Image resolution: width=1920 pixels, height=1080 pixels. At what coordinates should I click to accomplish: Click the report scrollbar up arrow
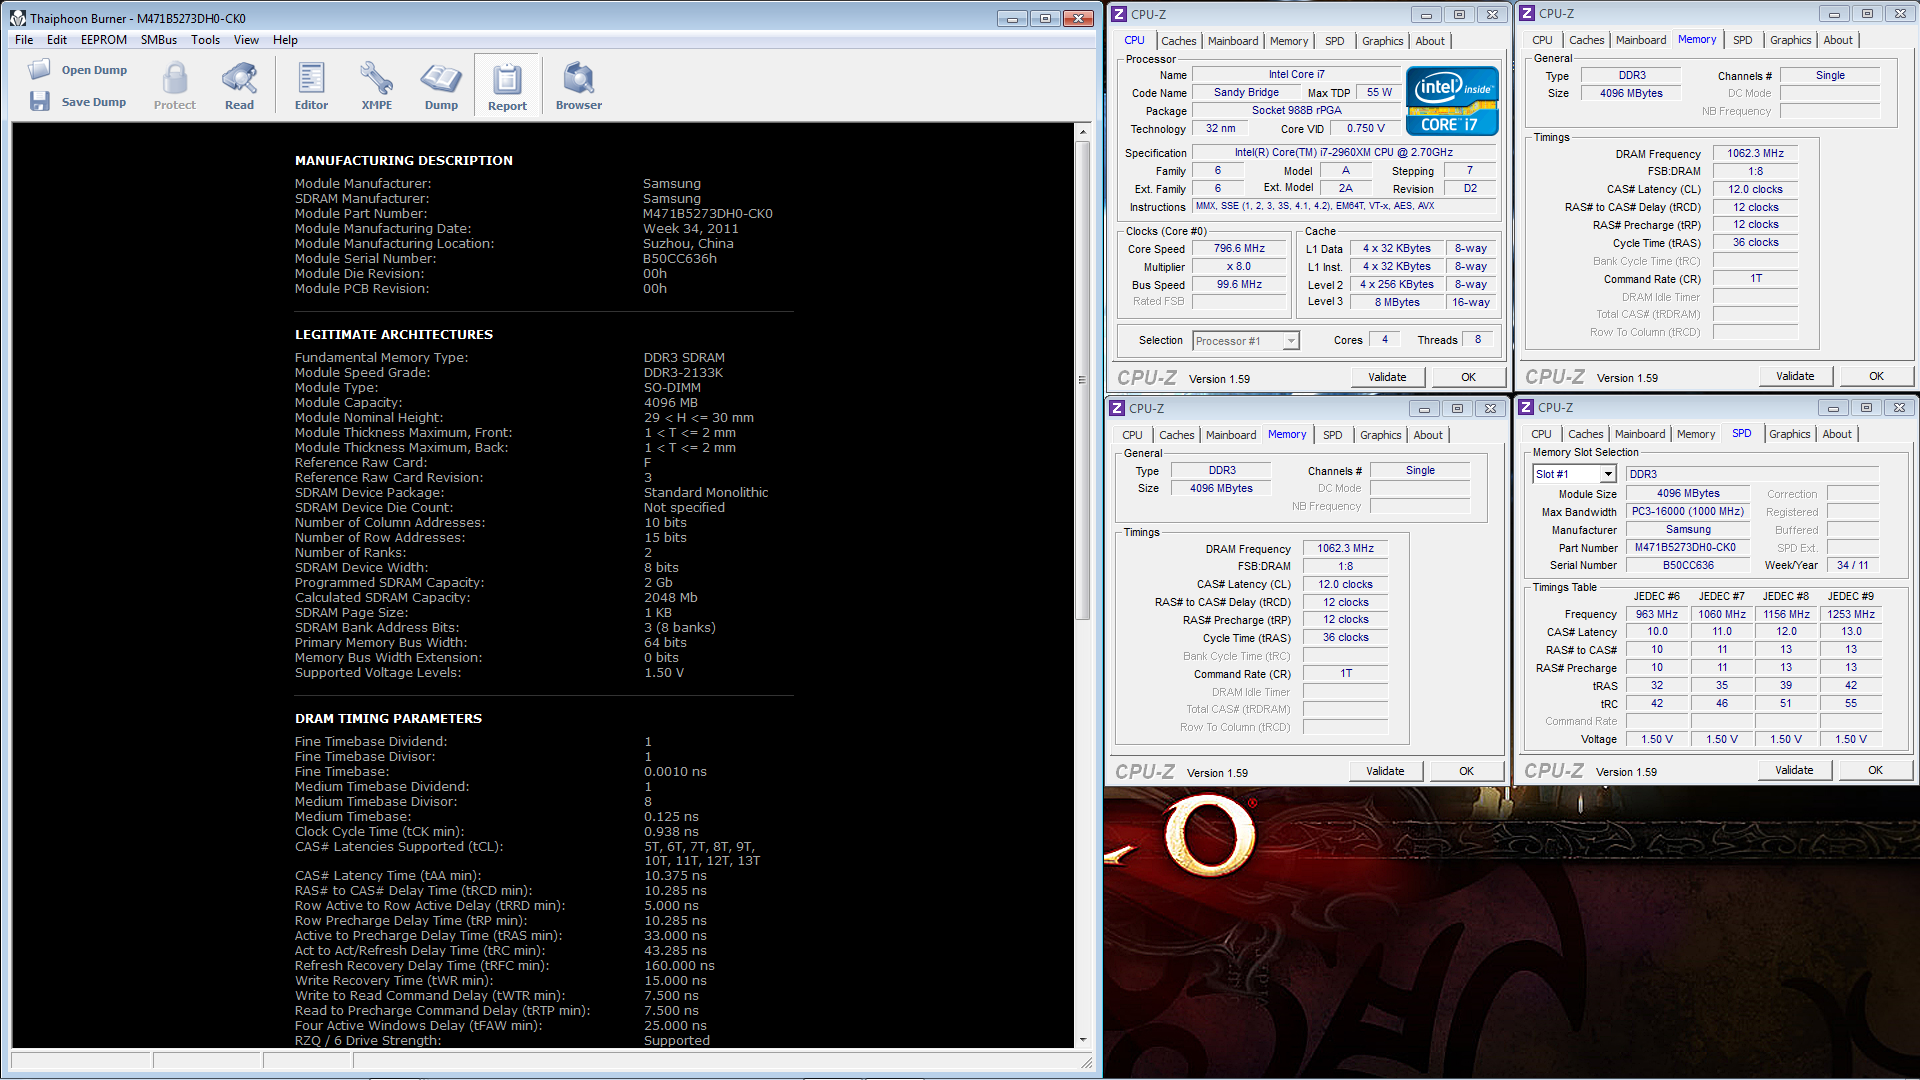pos(1082,132)
